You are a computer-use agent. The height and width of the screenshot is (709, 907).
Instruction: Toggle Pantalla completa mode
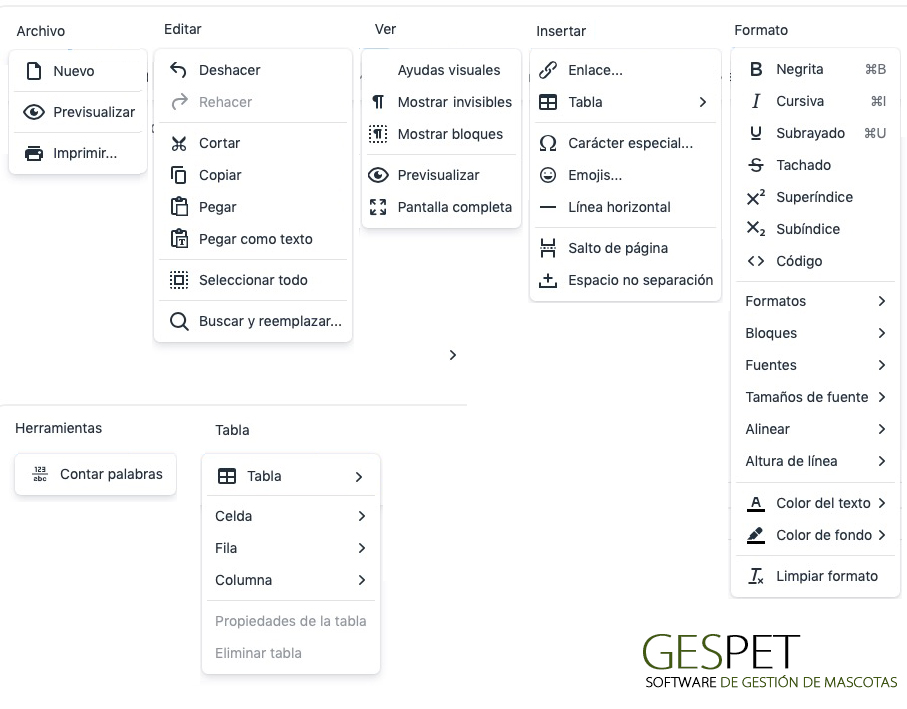point(441,207)
